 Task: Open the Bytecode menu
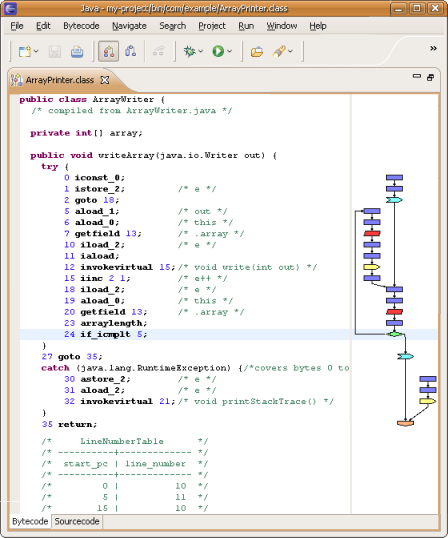pos(81,26)
